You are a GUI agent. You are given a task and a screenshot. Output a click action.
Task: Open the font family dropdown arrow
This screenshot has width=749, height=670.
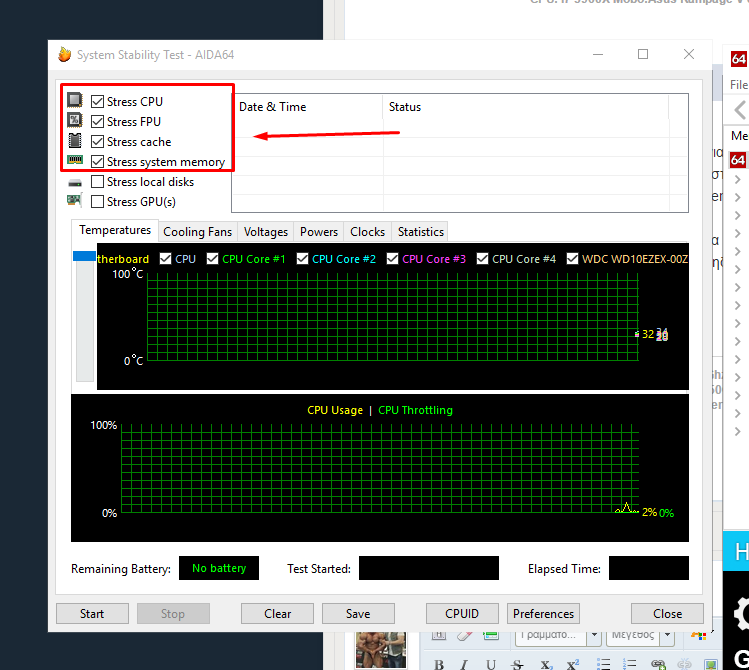pos(594,635)
